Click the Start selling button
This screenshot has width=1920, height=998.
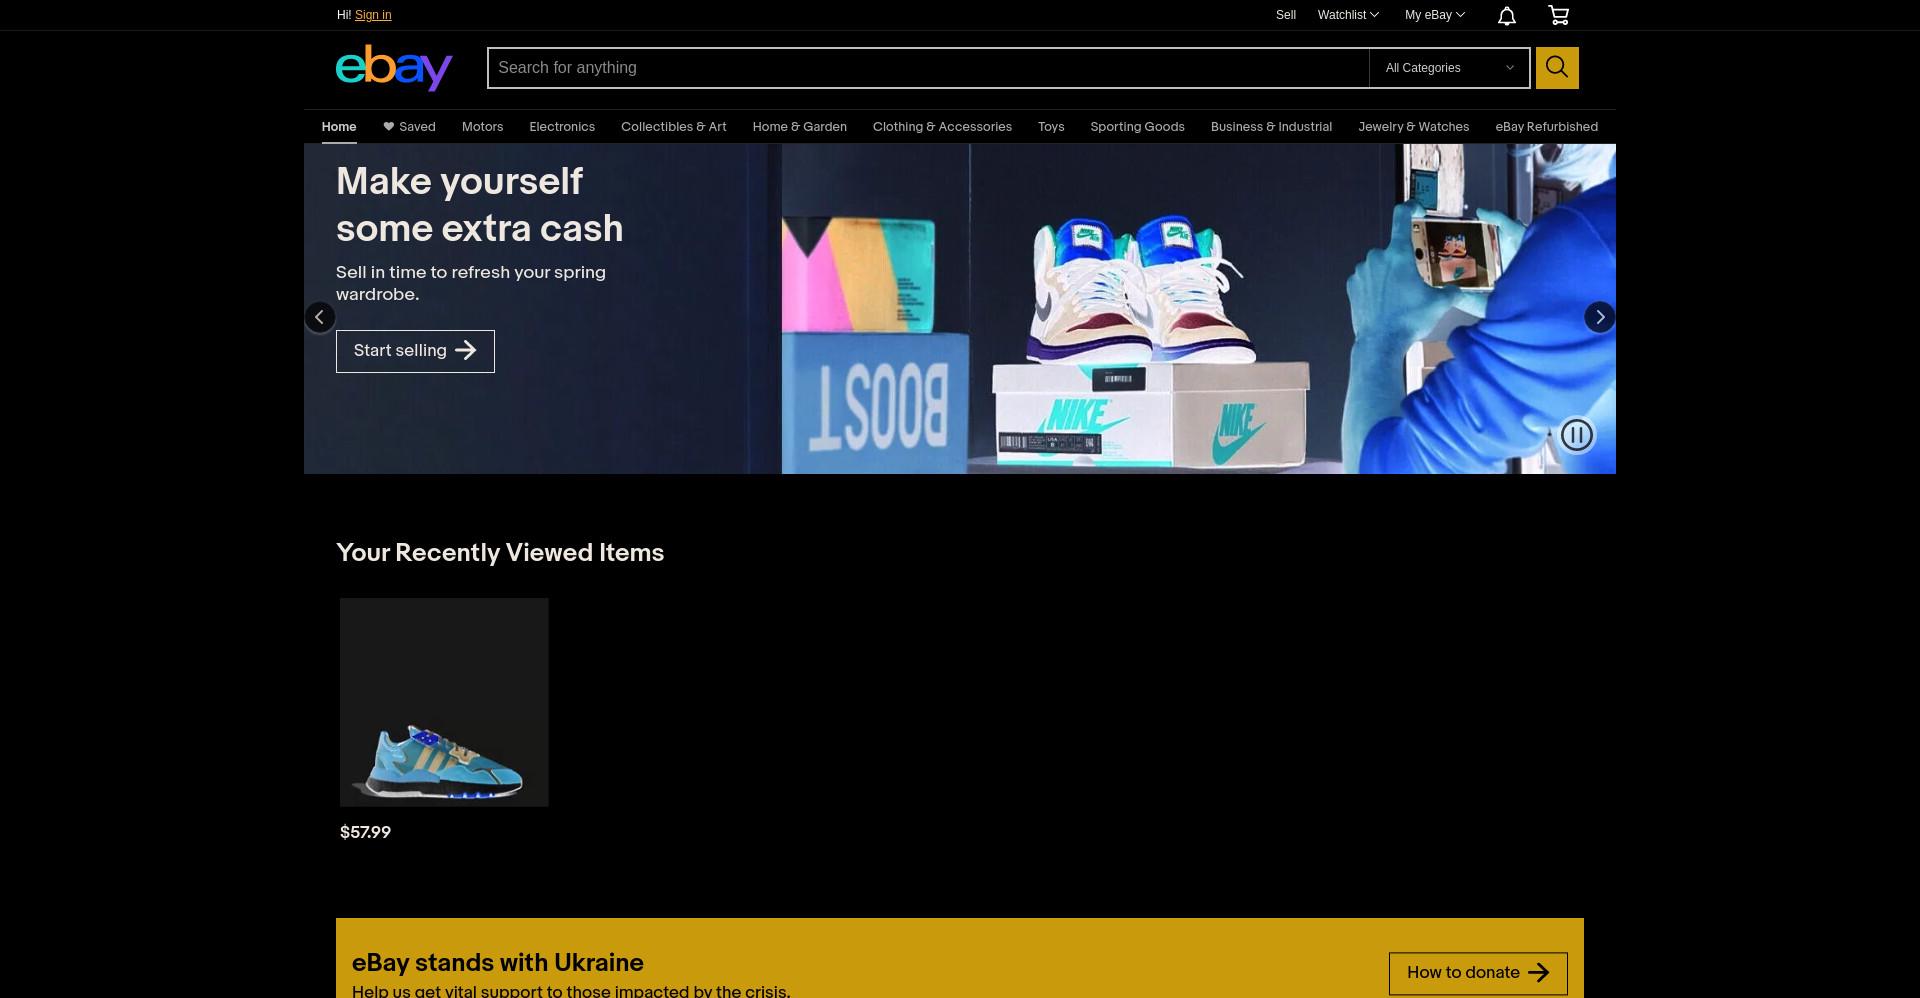pyautogui.click(x=415, y=351)
